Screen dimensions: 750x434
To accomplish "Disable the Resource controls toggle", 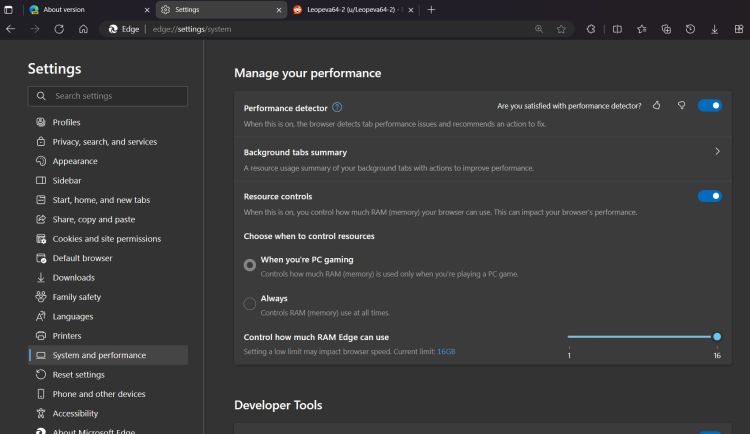I will click(x=710, y=196).
